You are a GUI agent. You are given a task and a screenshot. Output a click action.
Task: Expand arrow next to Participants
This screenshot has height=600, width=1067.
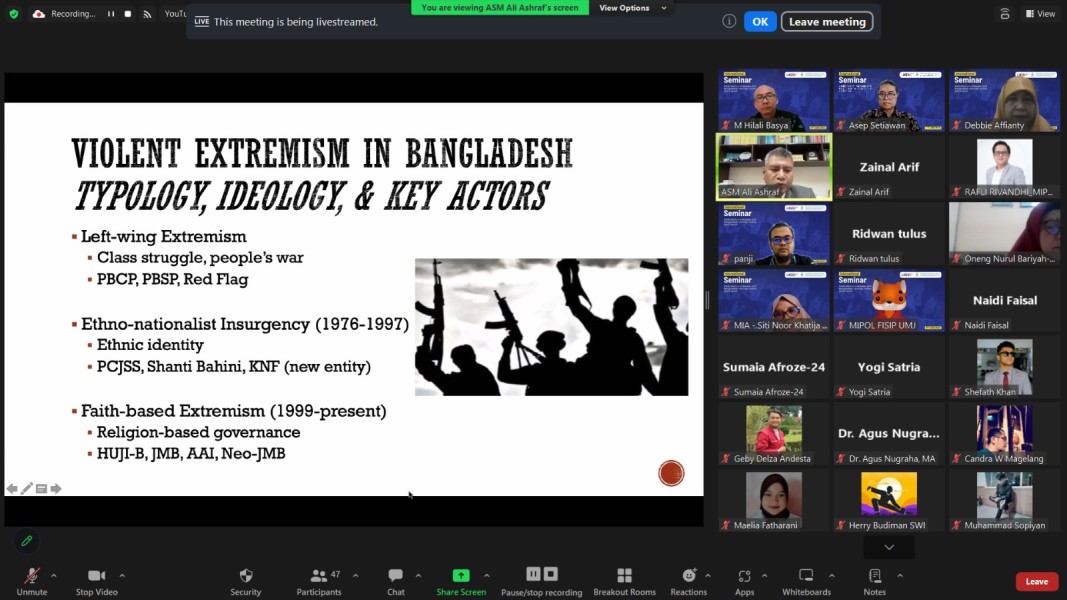click(355, 576)
